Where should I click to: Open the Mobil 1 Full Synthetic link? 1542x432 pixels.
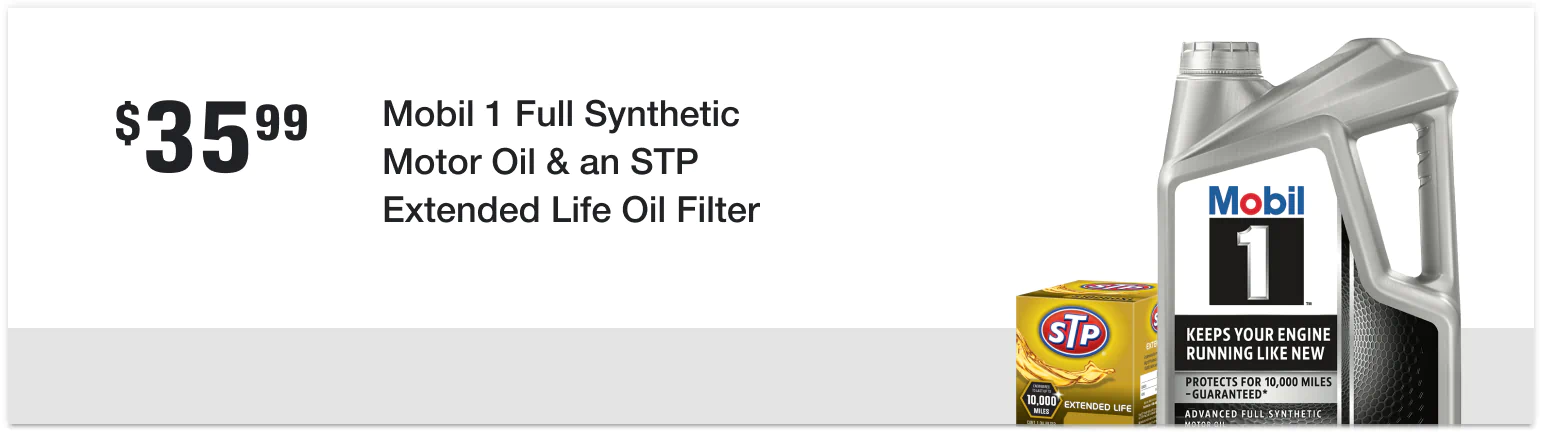click(x=561, y=114)
